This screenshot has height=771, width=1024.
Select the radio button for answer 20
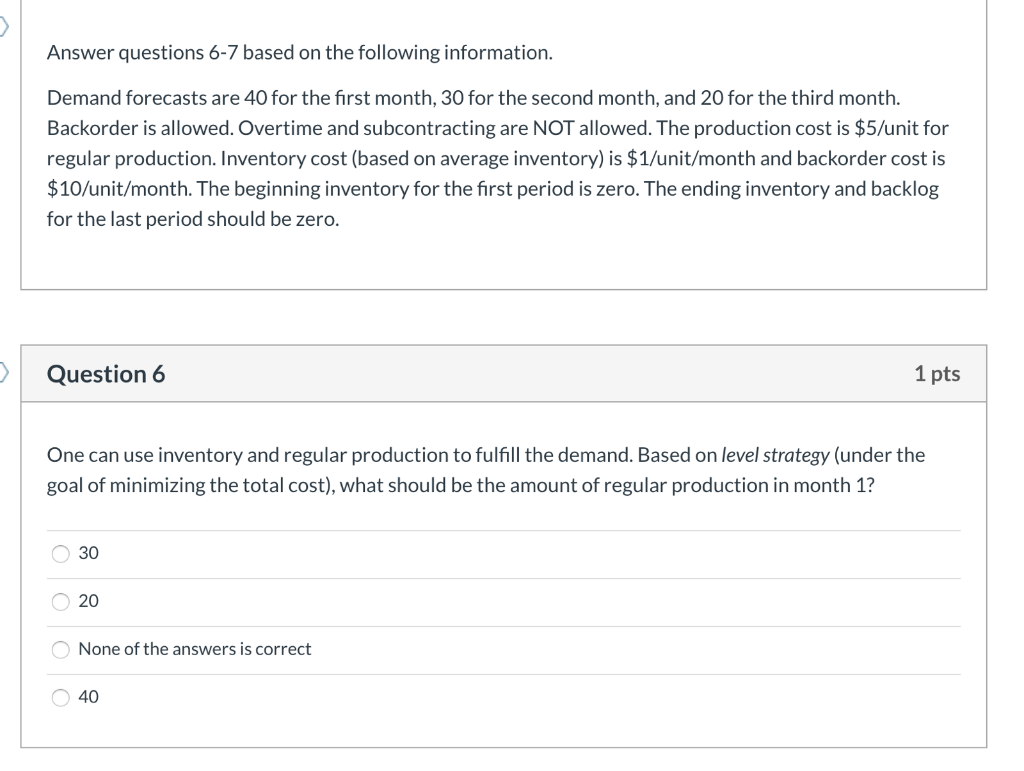61,601
